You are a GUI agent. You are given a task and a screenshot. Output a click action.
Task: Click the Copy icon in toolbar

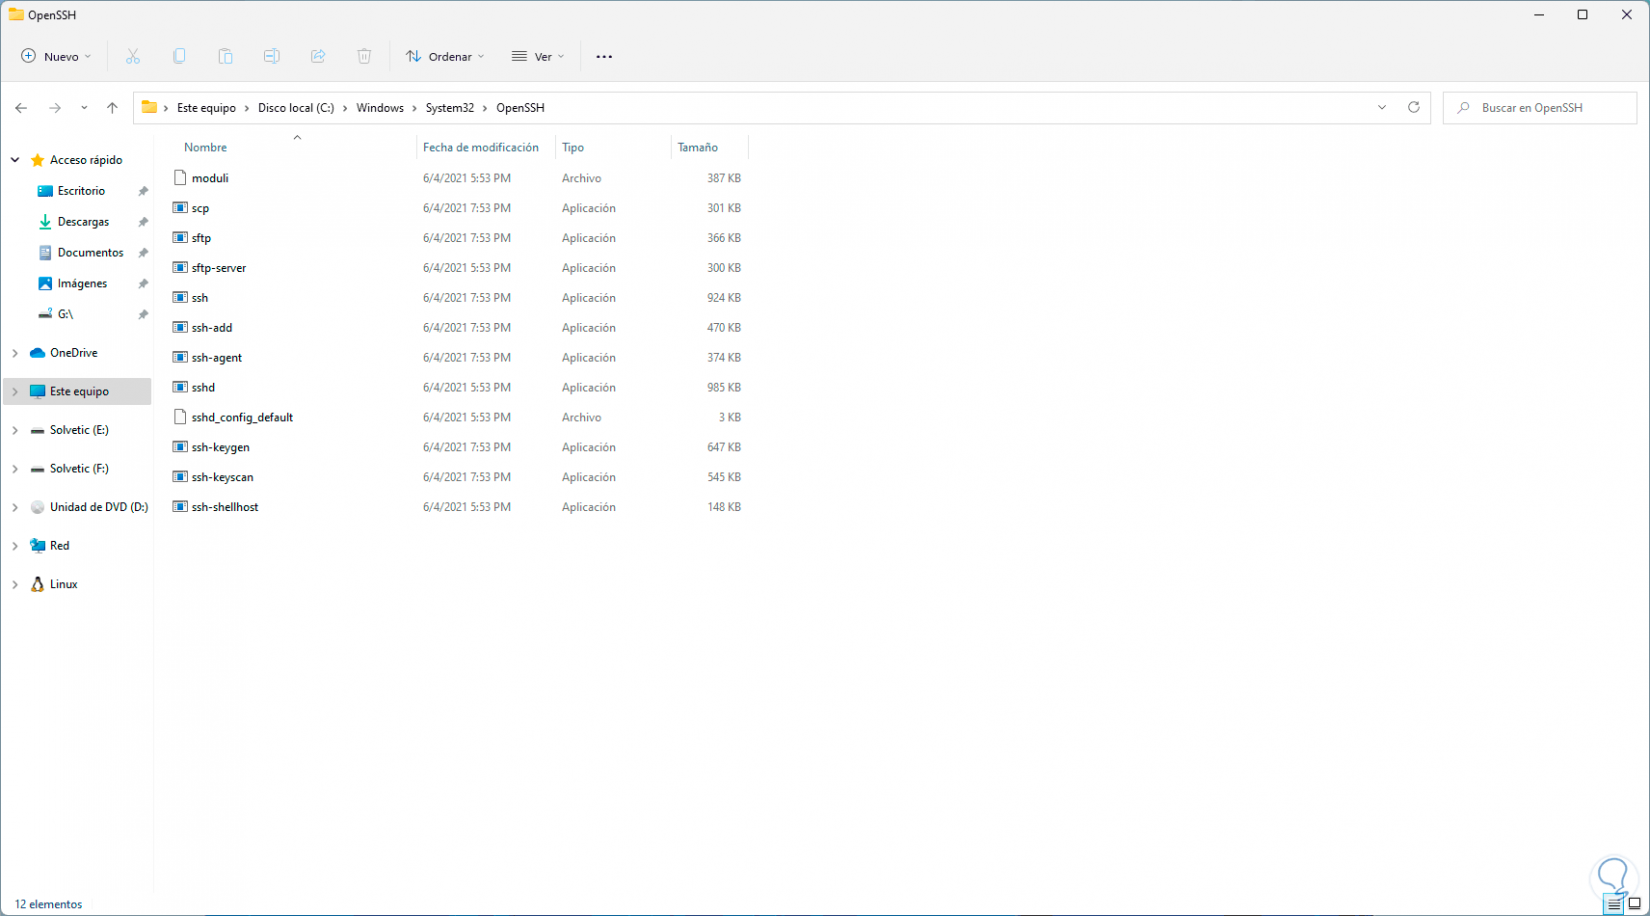(179, 56)
